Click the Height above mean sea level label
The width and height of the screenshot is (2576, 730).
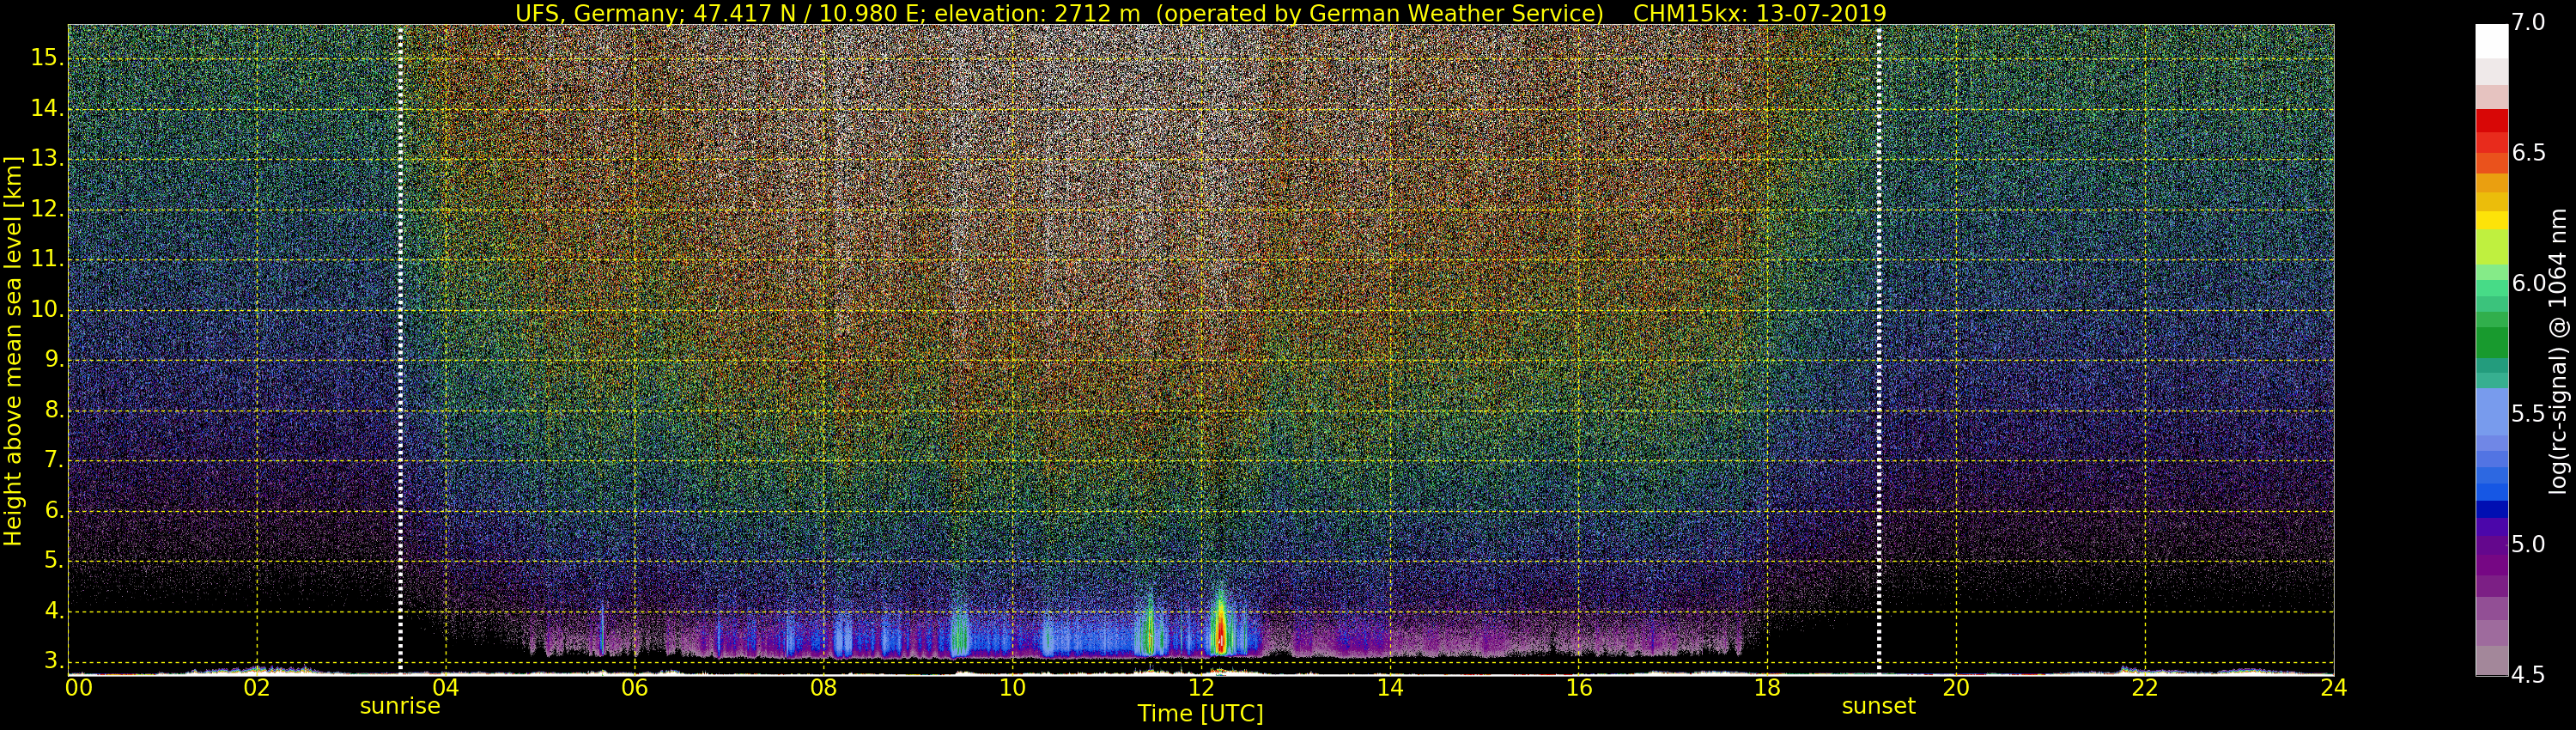click(x=13, y=350)
